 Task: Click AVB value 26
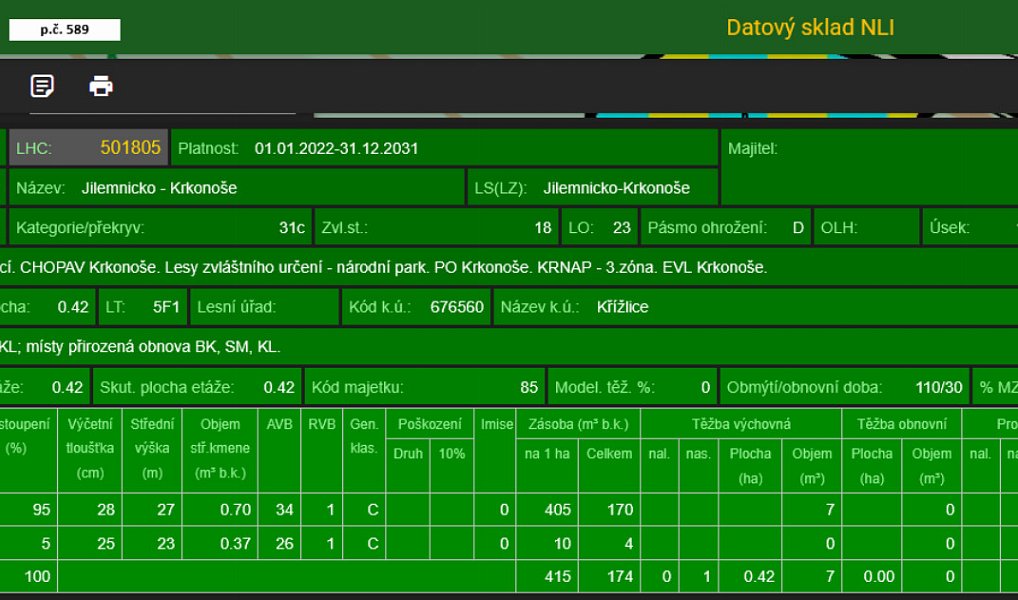point(284,543)
